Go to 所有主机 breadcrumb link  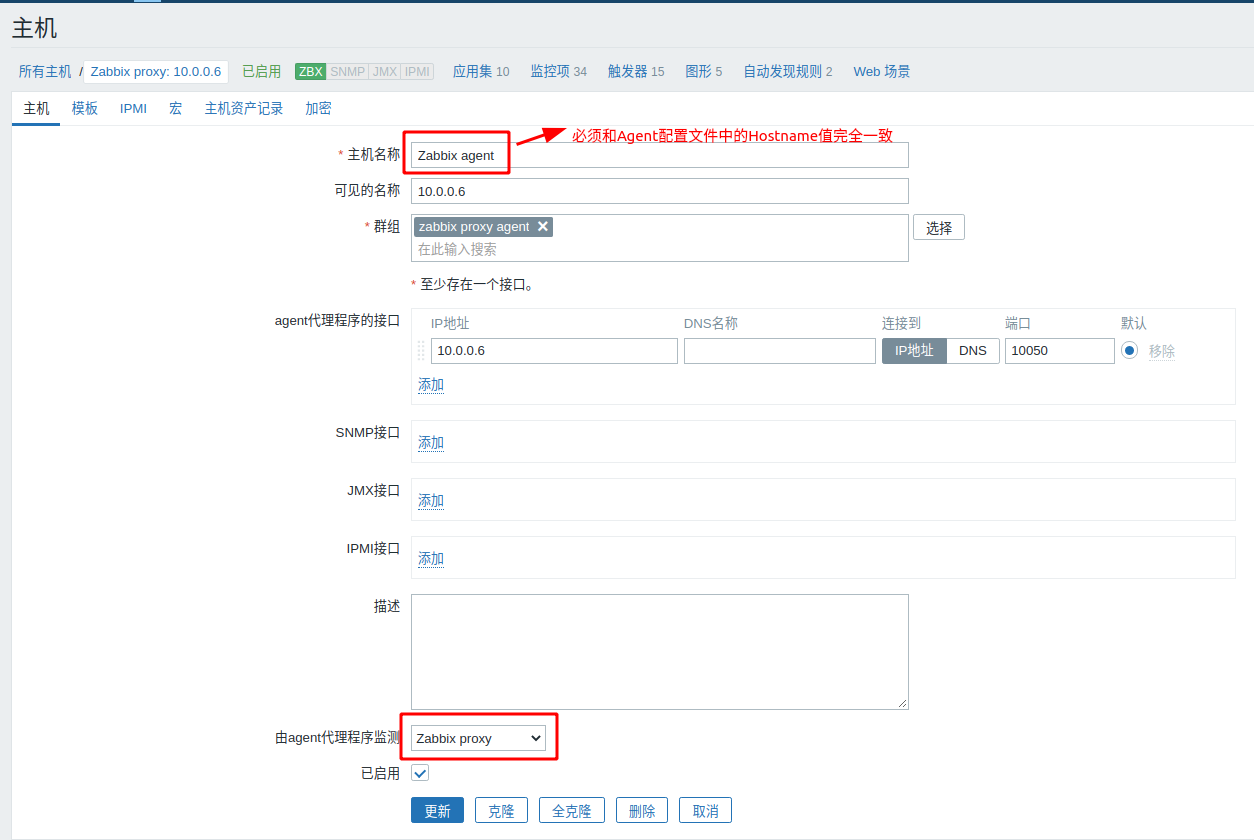45,72
